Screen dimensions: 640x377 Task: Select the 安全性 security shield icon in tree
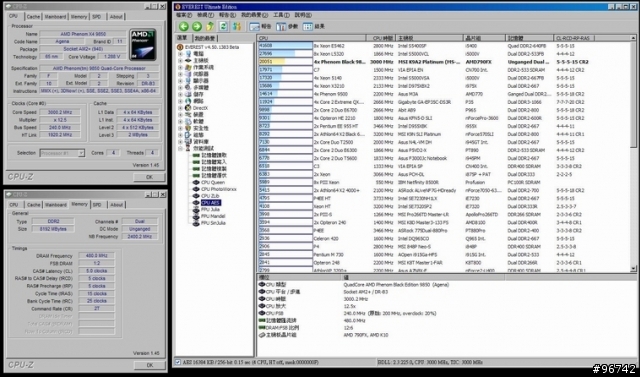pyautogui.click(x=188, y=128)
